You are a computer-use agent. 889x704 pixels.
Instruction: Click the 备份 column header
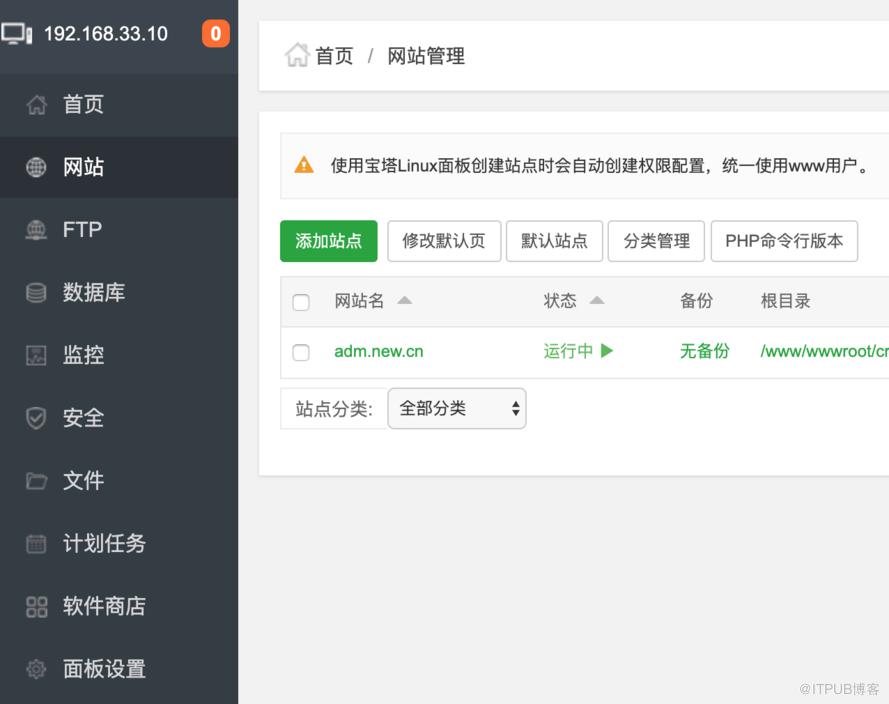pos(696,300)
